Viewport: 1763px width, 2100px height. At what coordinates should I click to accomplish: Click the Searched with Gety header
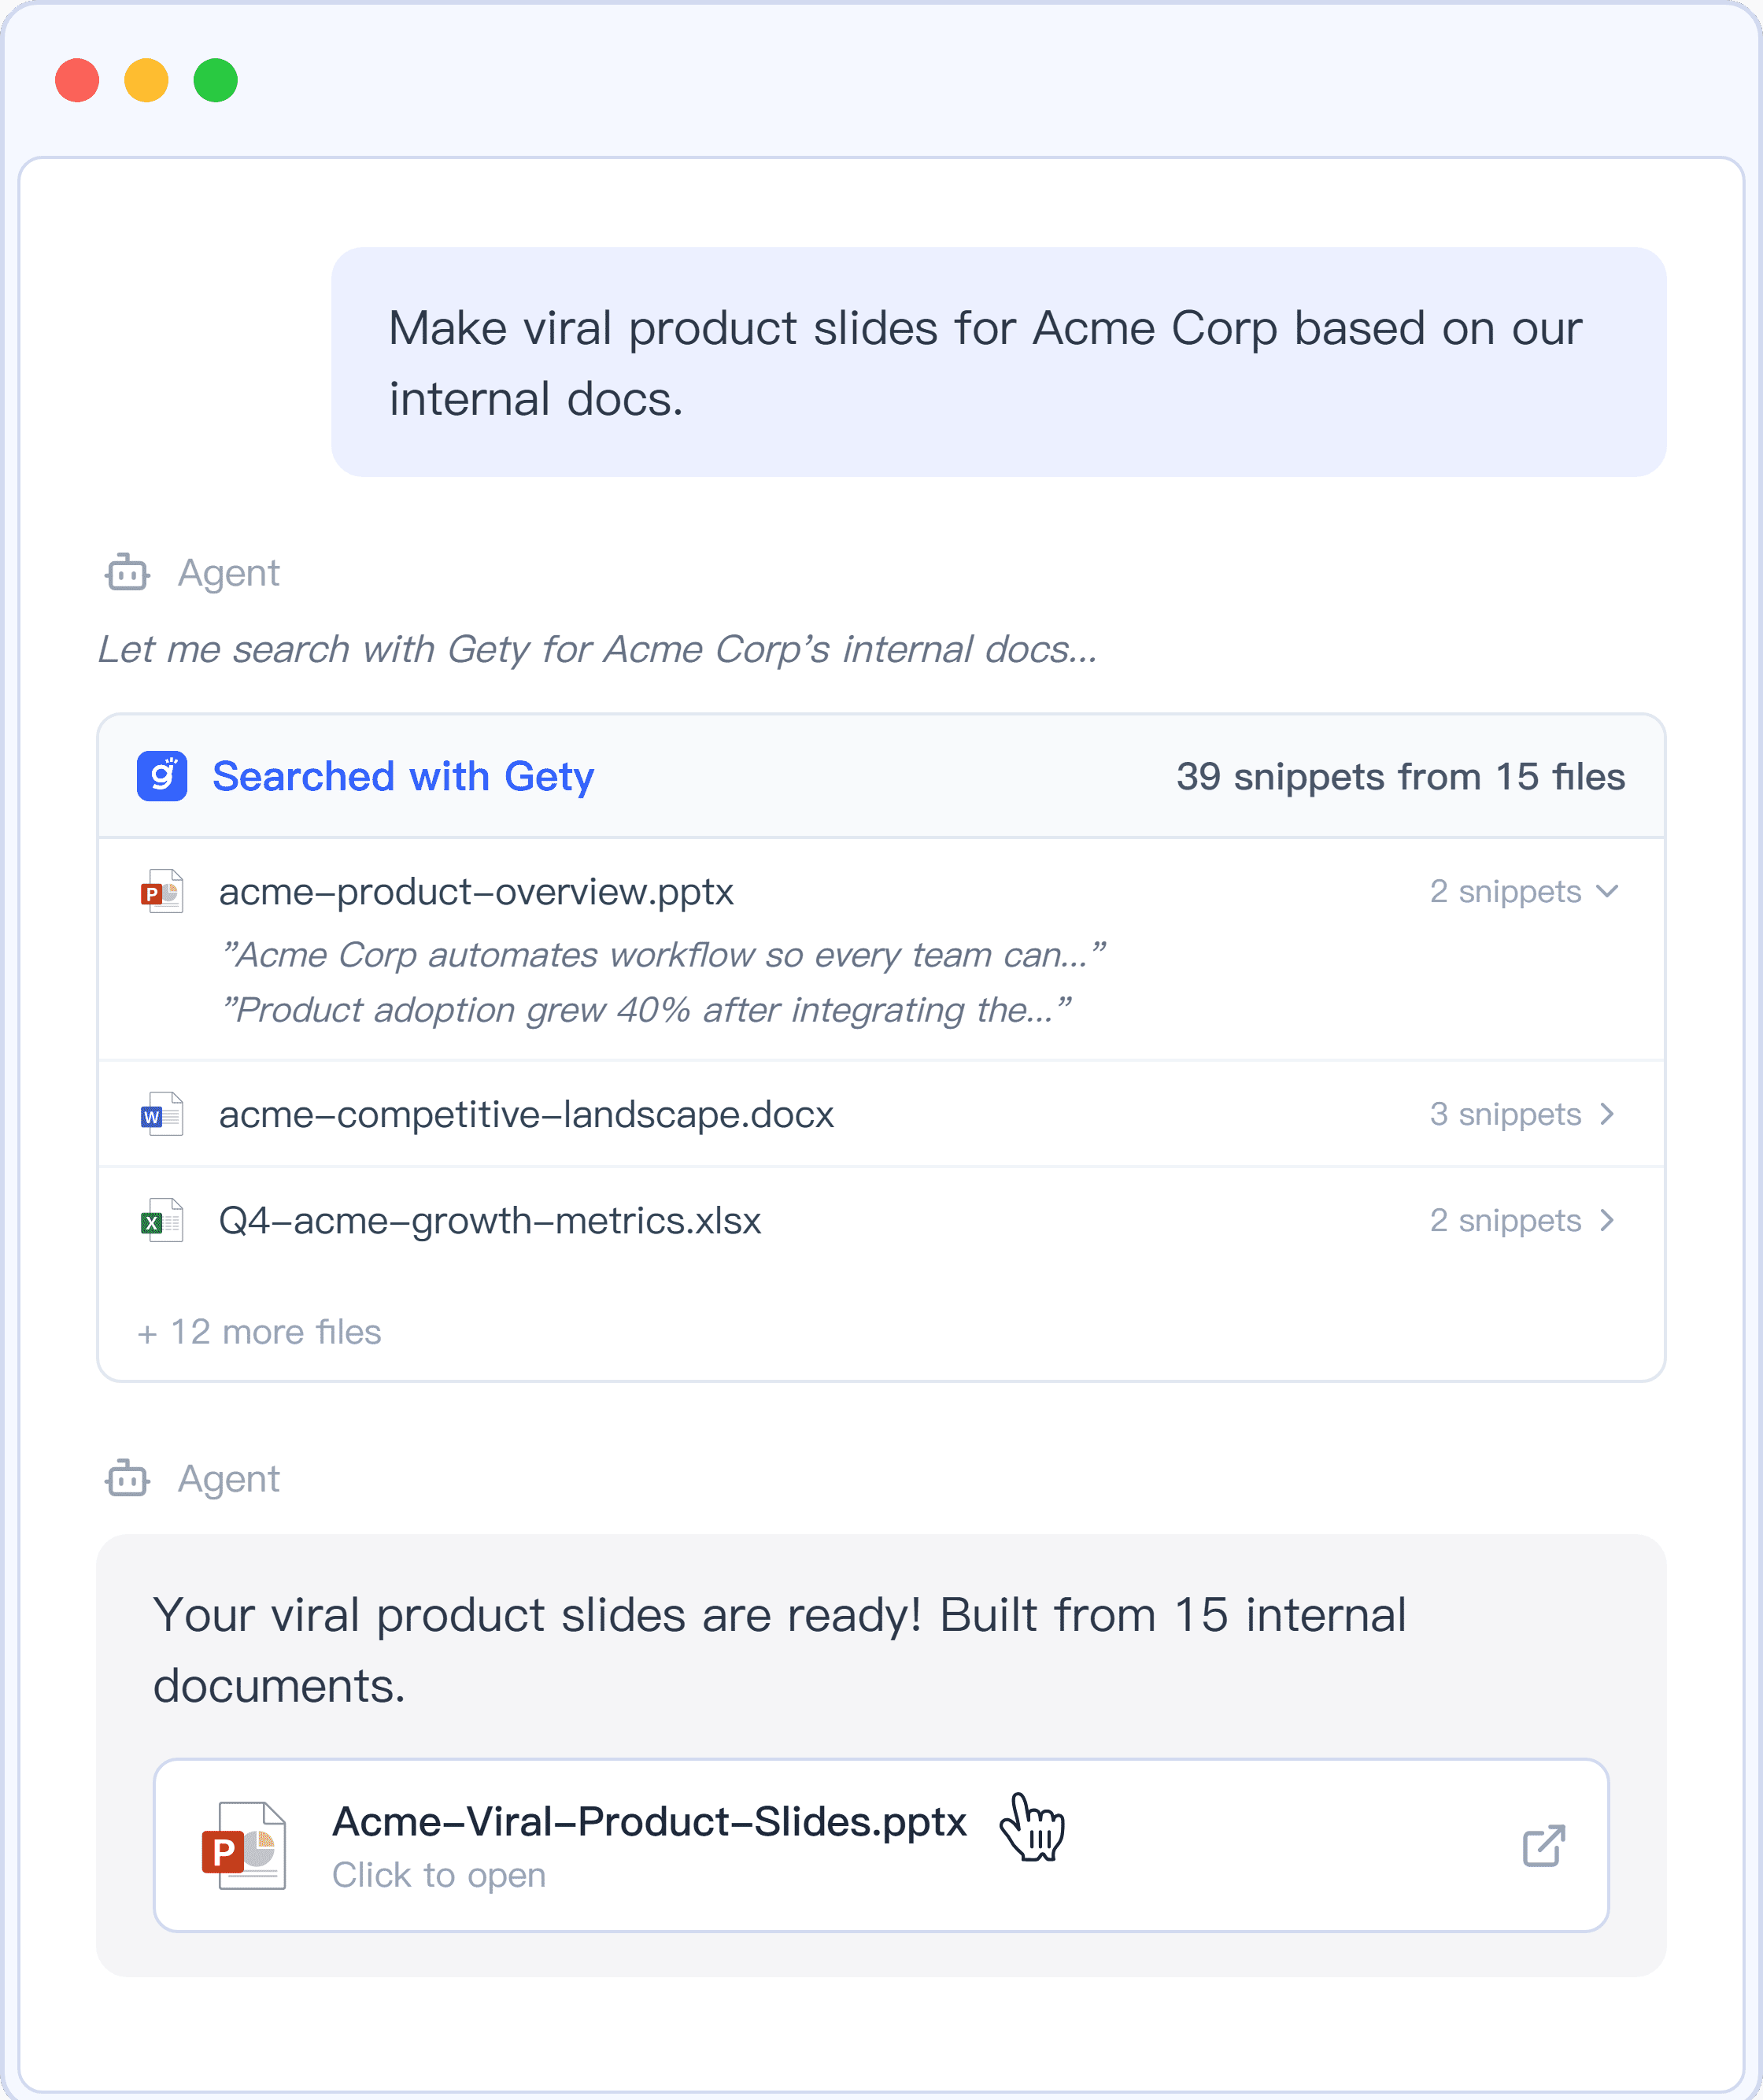pyautogui.click(x=403, y=776)
